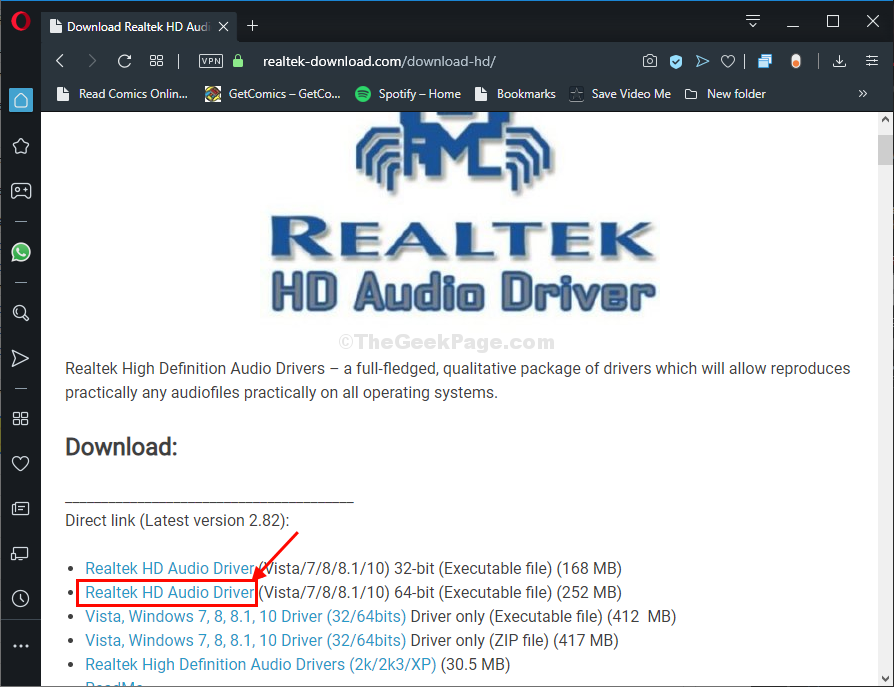The image size is (894, 687).
Task: Add page to bookmarks with heart icon
Action: pyautogui.click(x=729, y=61)
